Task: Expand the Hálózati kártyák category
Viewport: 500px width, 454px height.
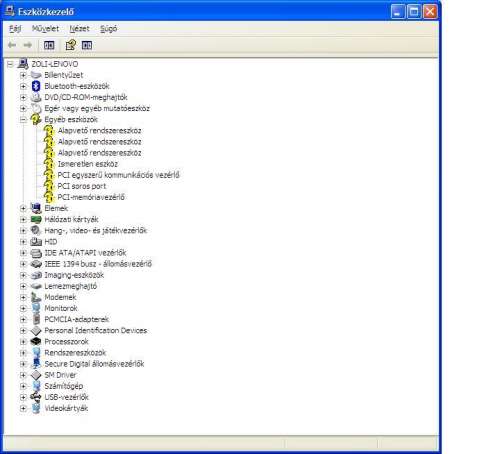Action: [x=23, y=219]
